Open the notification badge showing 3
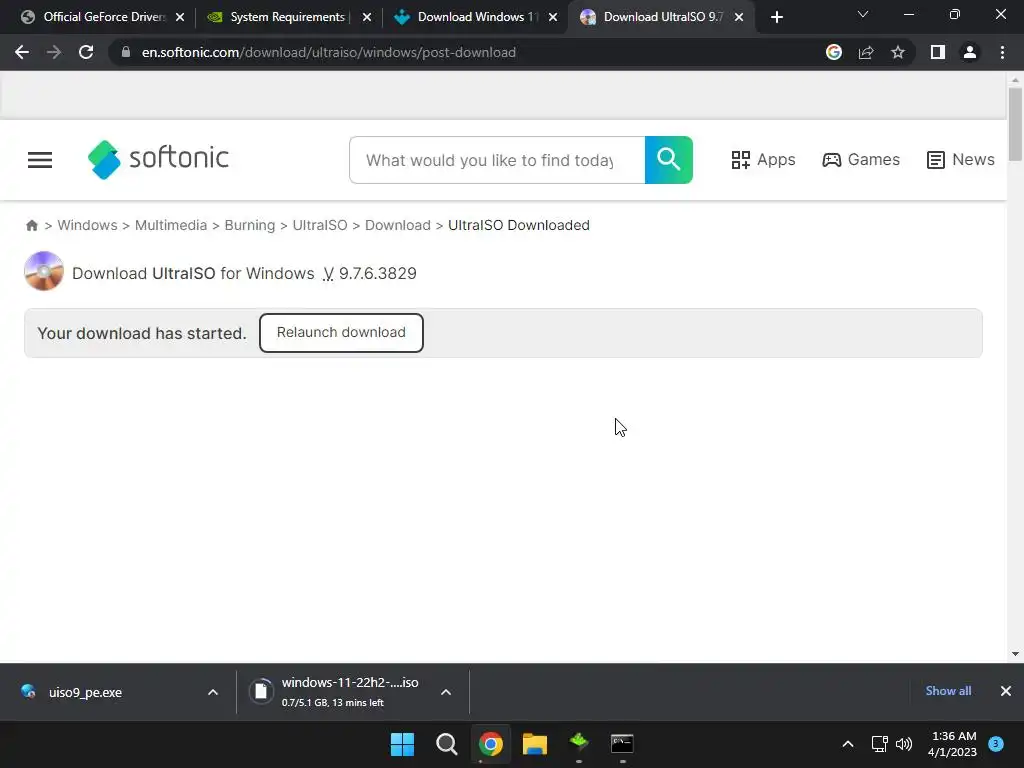The width and height of the screenshot is (1024, 768). click(x=996, y=744)
